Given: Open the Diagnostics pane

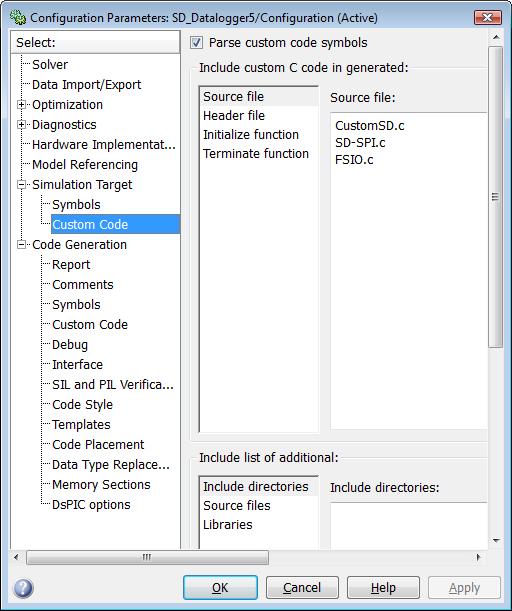Looking at the screenshot, I should click(x=64, y=124).
